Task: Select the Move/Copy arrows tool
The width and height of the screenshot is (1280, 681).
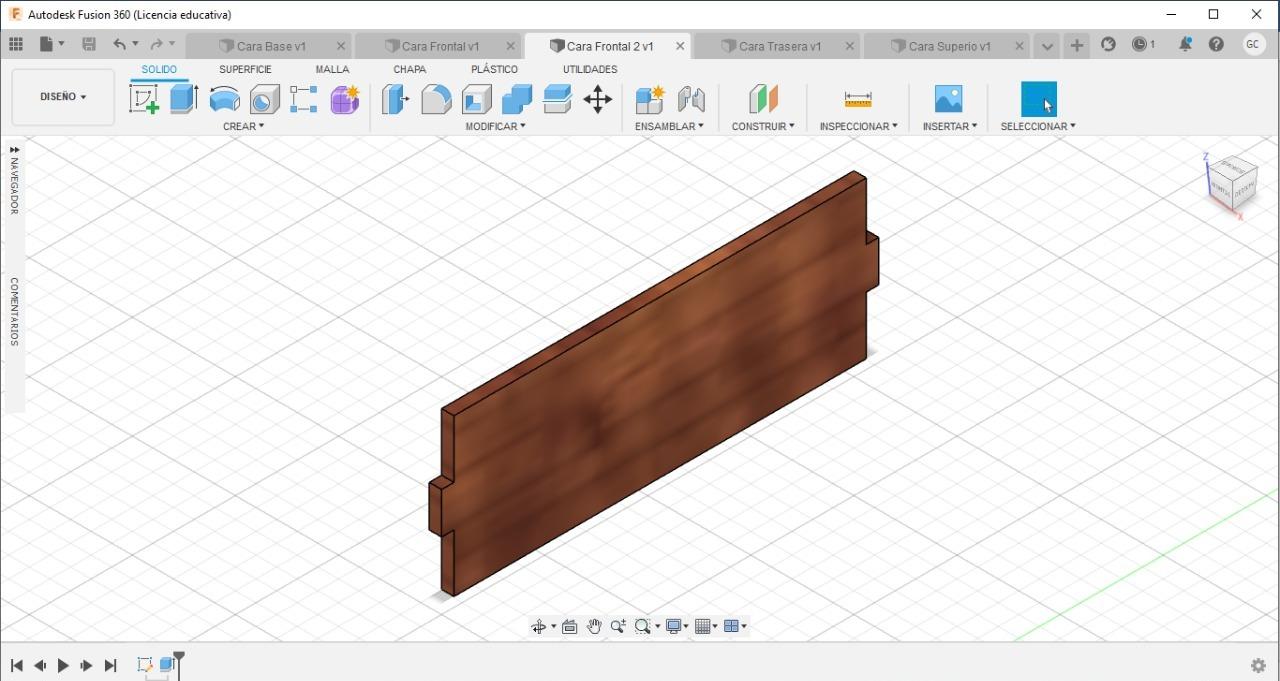Action: pyautogui.click(x=598, y=99)
